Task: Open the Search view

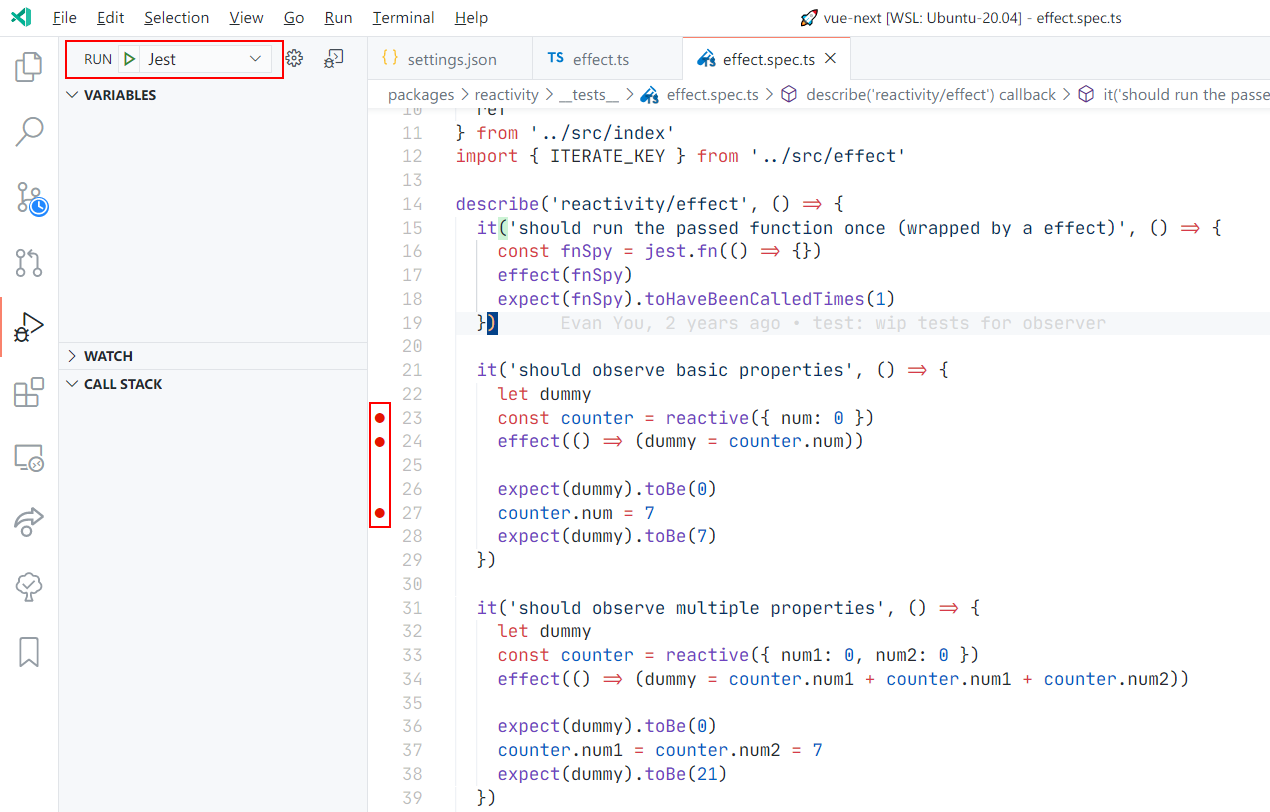Action: 28,131
